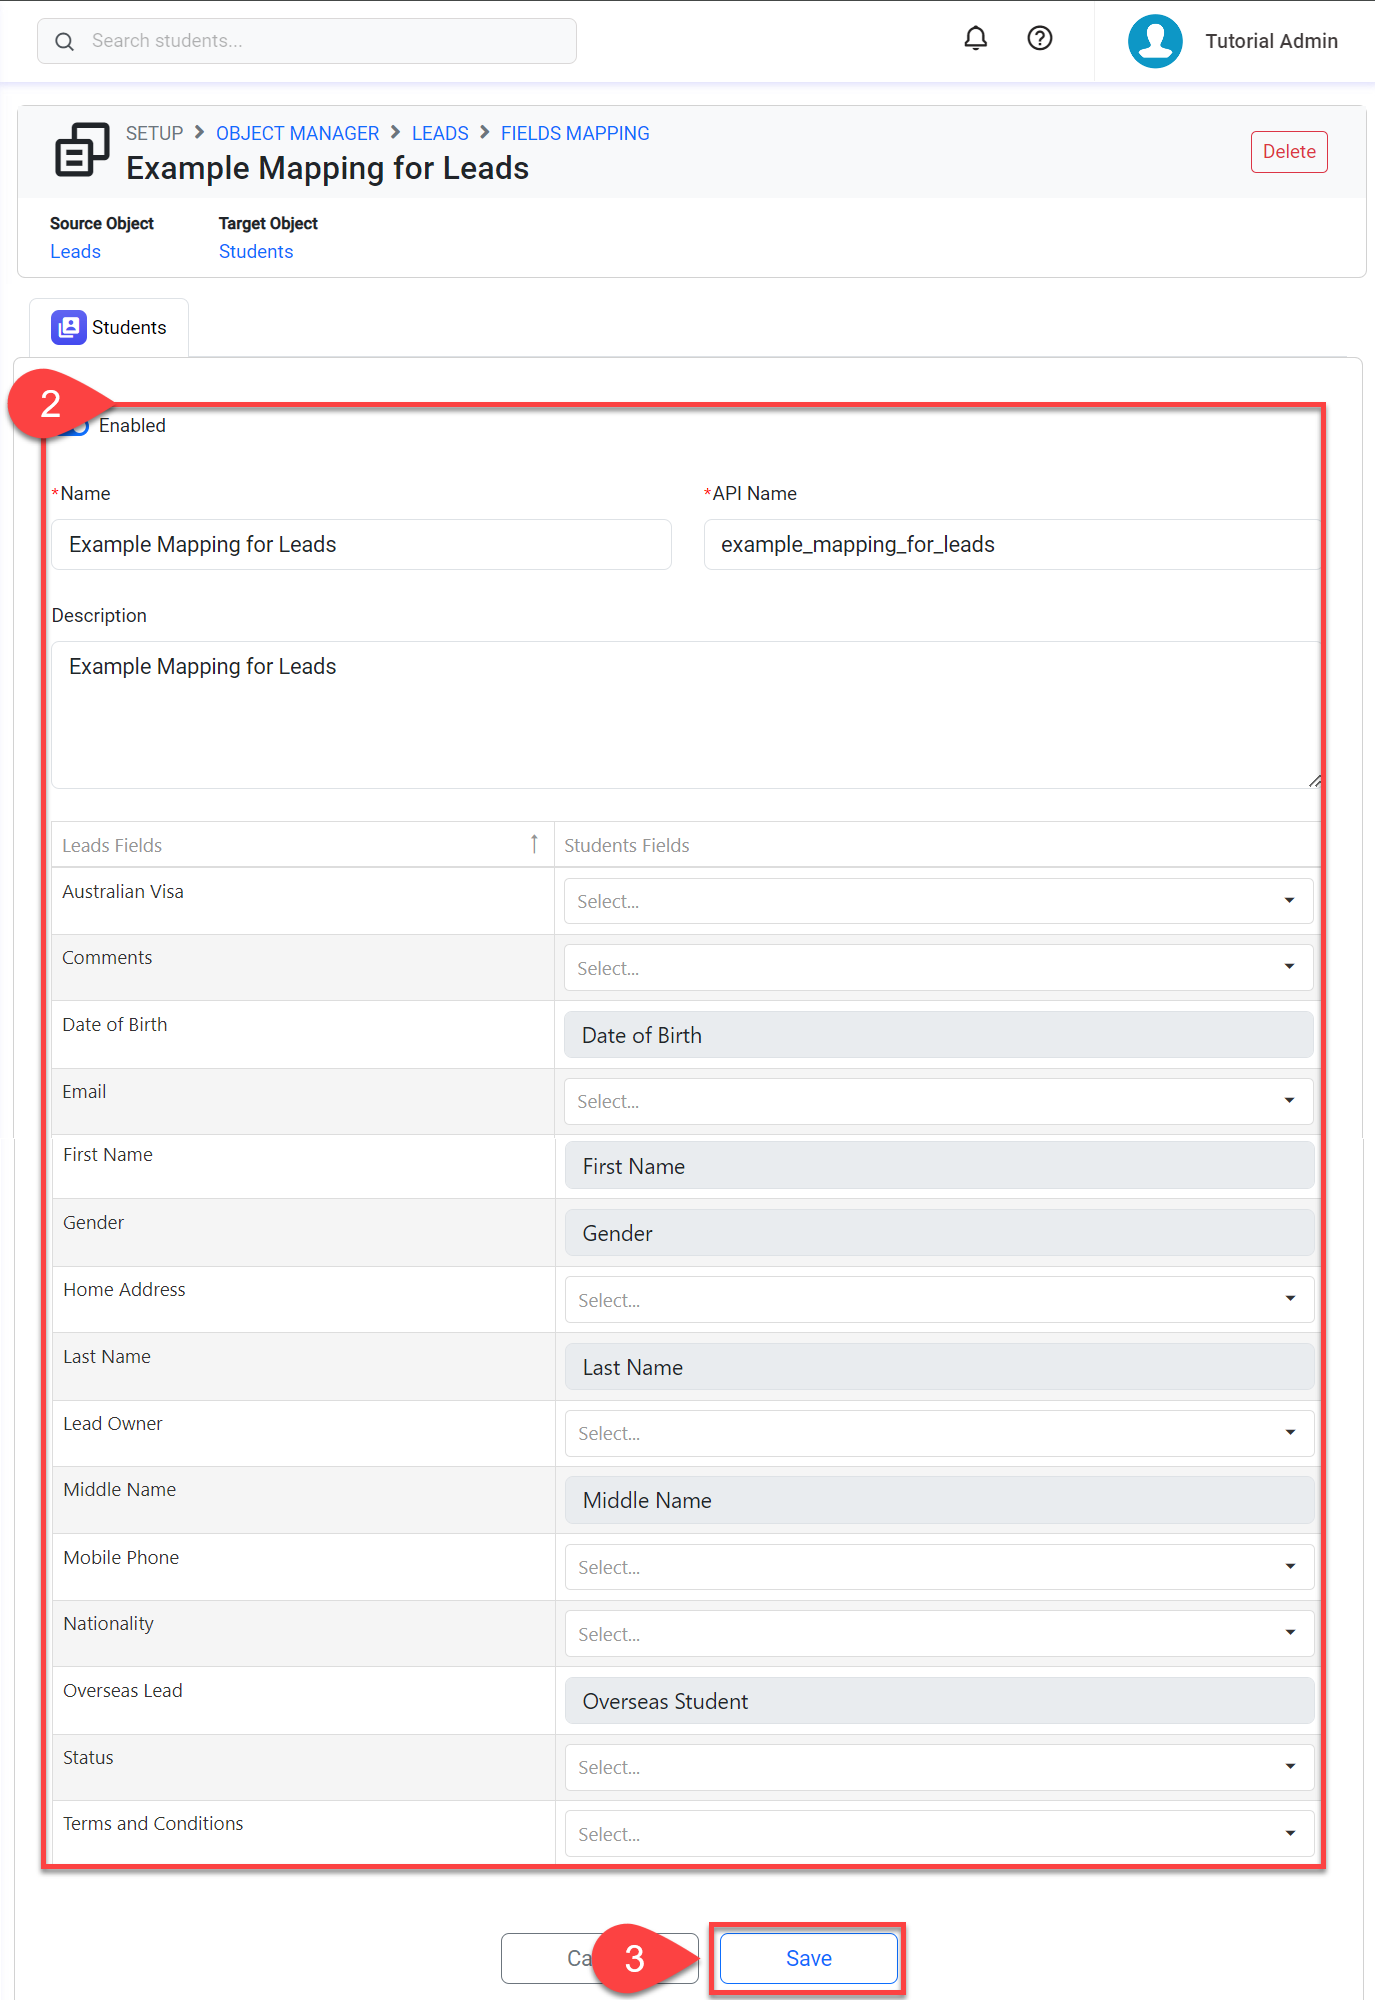Open the help question mark icon
This screenshot has width=1376, height=2000.
1039,39
